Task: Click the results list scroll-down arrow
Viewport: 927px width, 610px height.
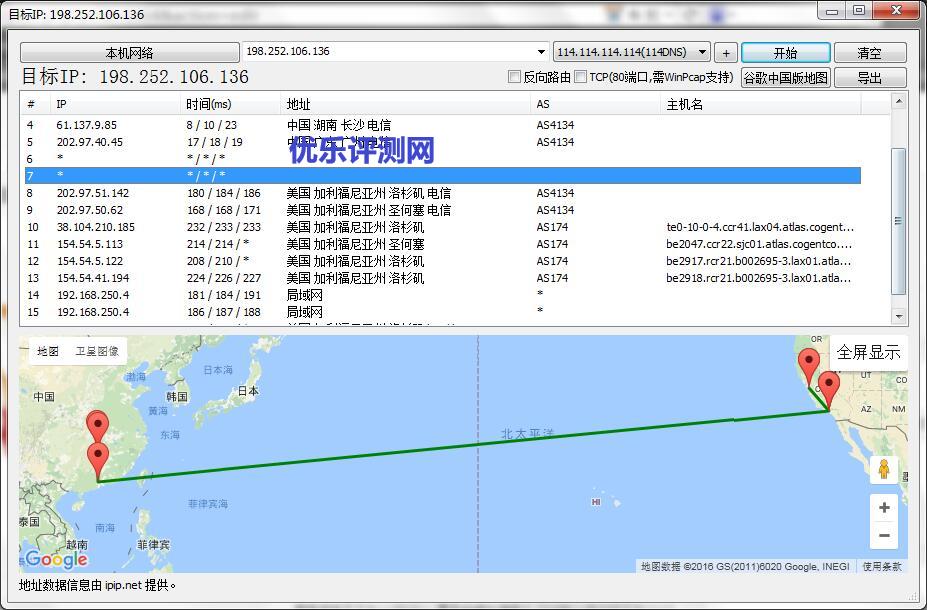Action: [x=898, y=316]
